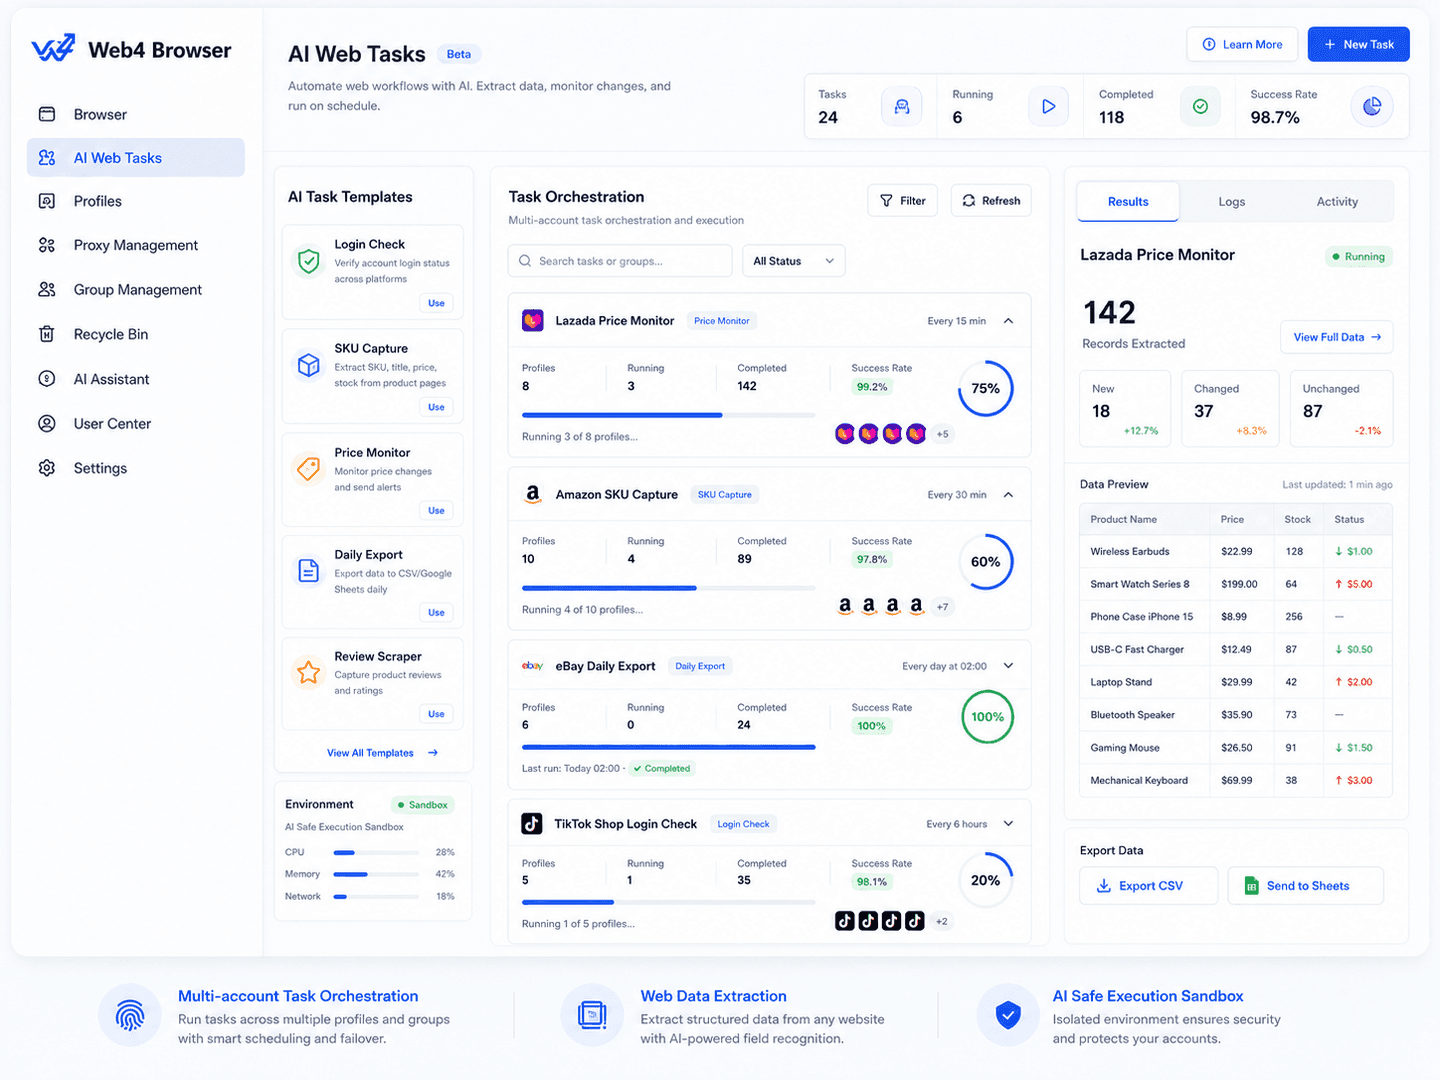Collapse the Amazon SKU Capture task
The image size is (1440, 1080).
click(x=1008, y=494)
